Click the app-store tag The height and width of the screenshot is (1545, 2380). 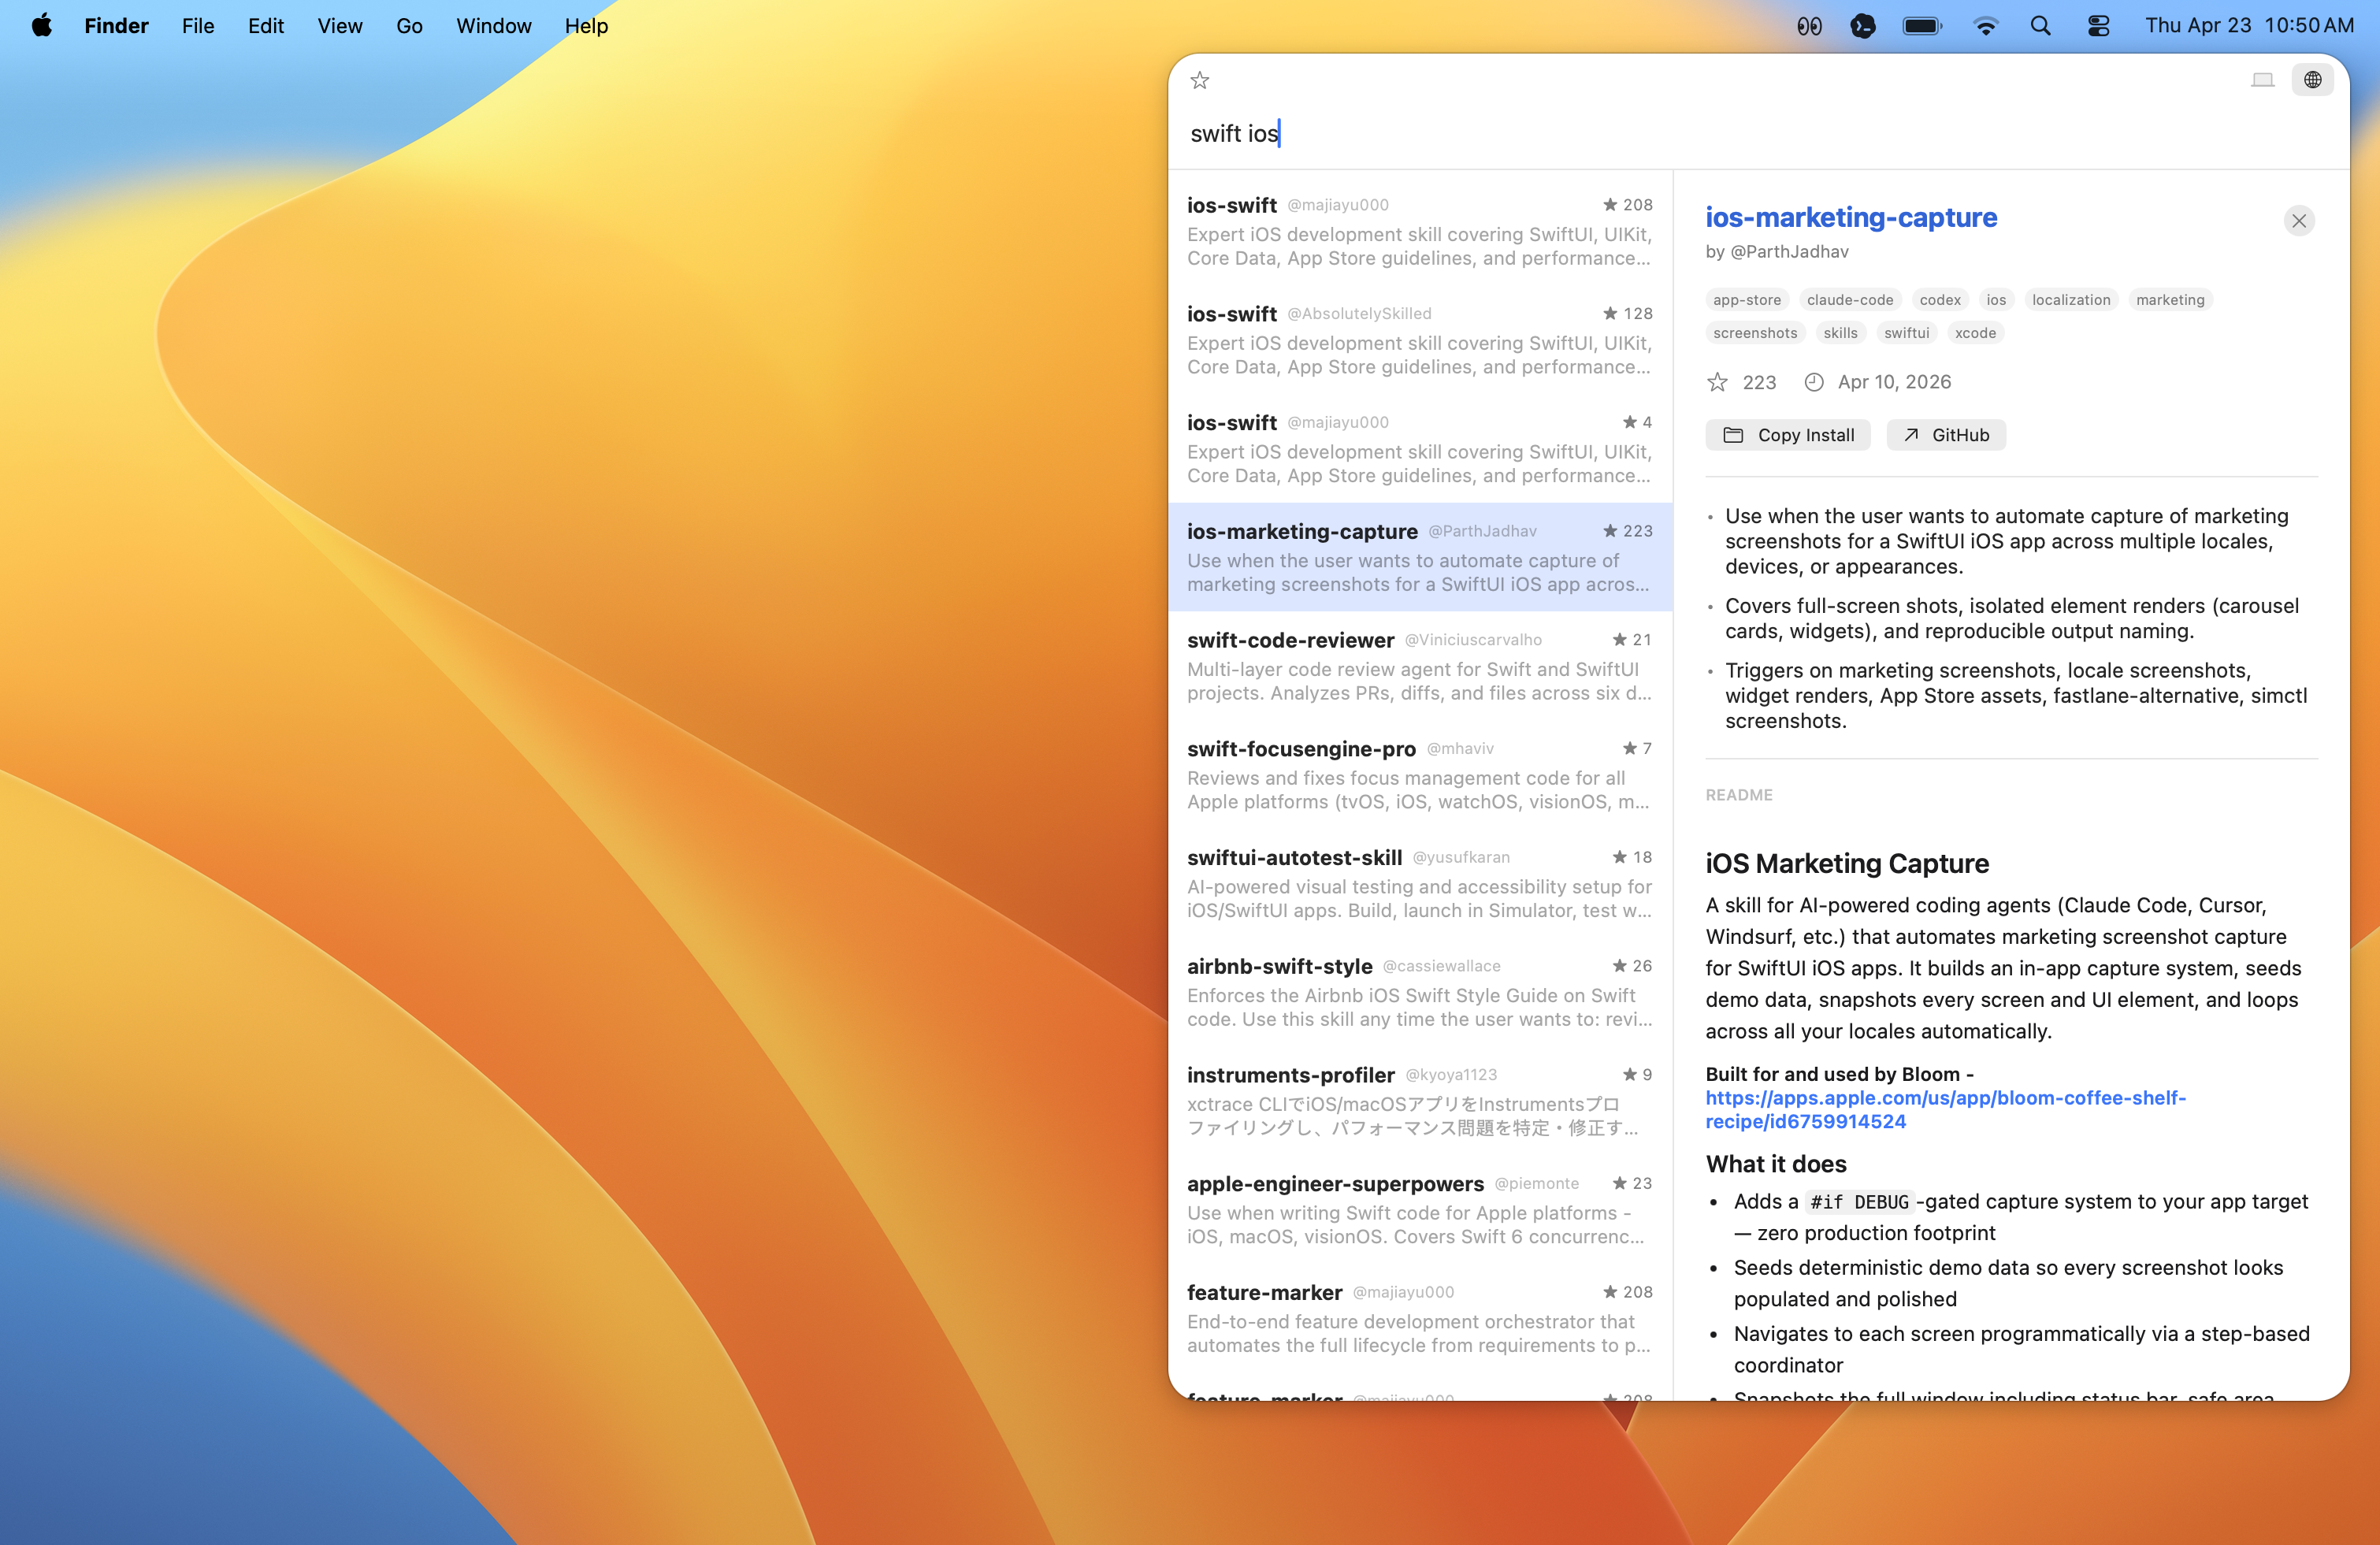[x=1747, y=300]
